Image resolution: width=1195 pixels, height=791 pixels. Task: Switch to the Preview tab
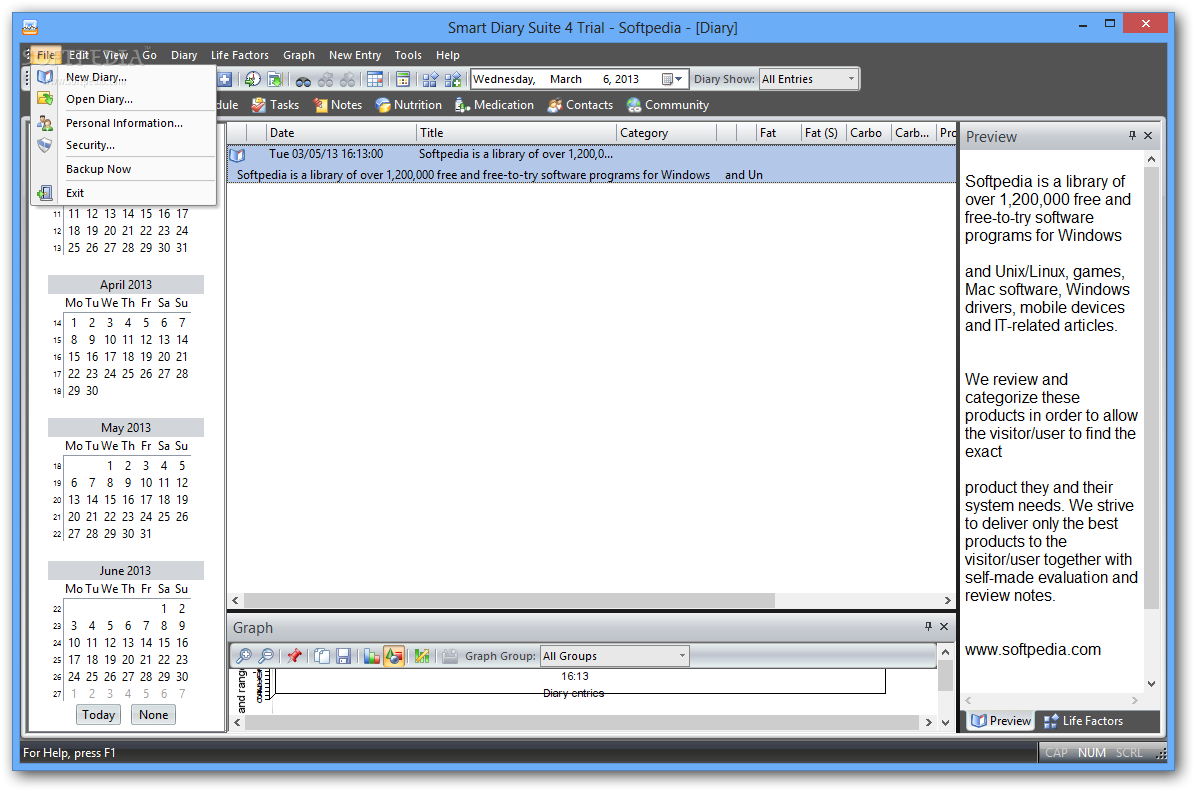[x=1001, y=721]
